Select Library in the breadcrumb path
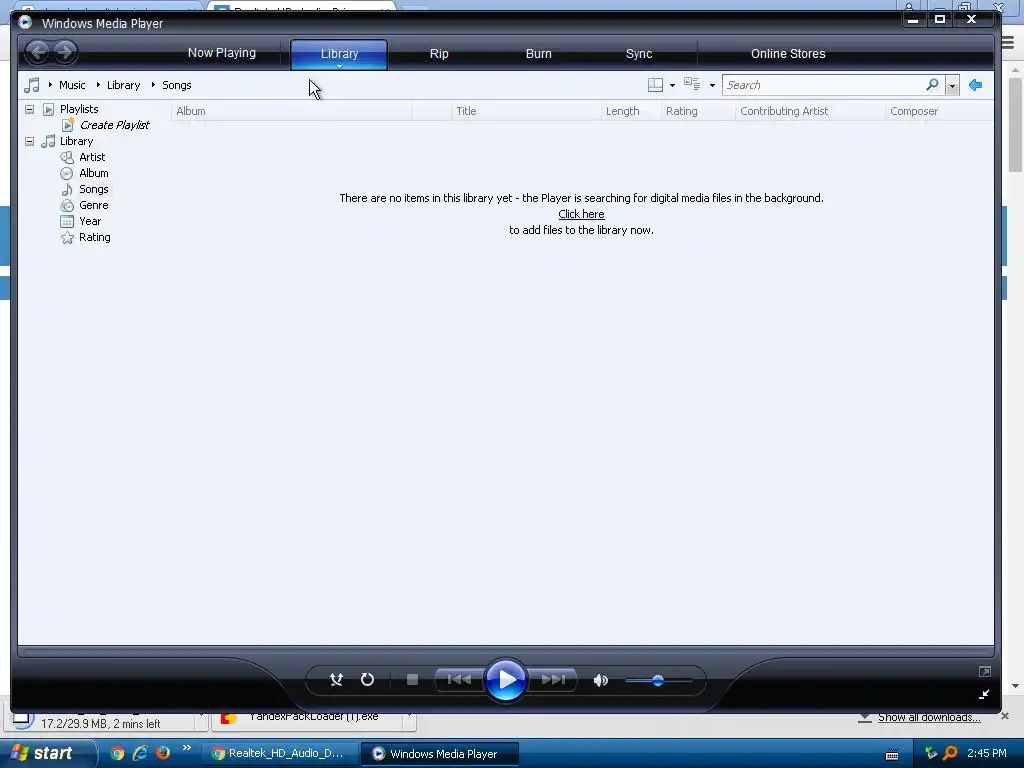 point(123,85)
